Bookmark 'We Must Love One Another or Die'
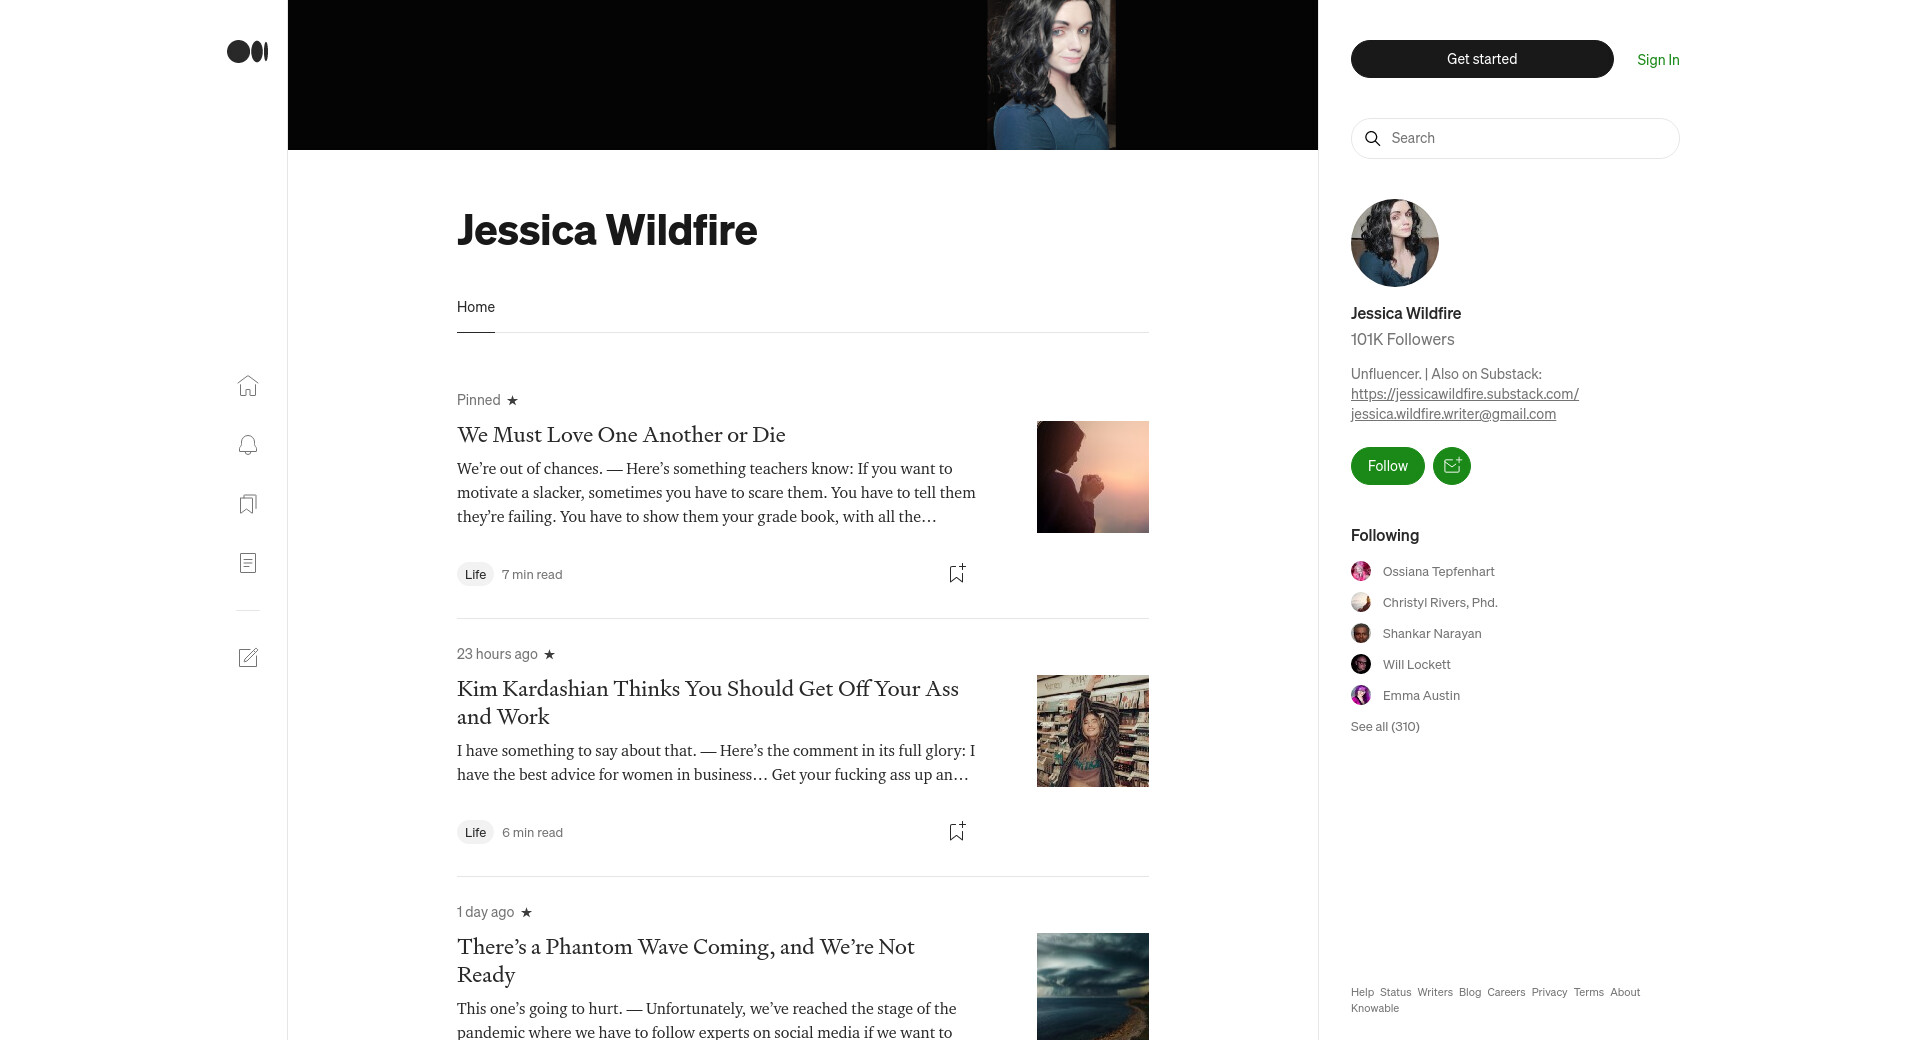 point(957,573)
